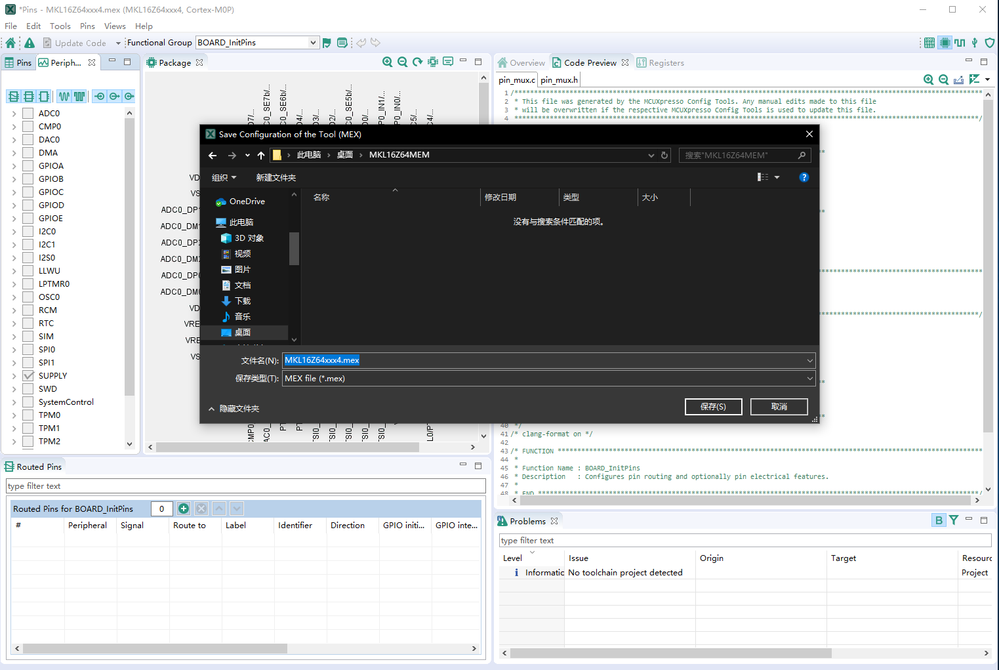The image size is (999, 670).
Task: Uncheck the SUPPLY peripheral checkbox
Action: point(28,376)
